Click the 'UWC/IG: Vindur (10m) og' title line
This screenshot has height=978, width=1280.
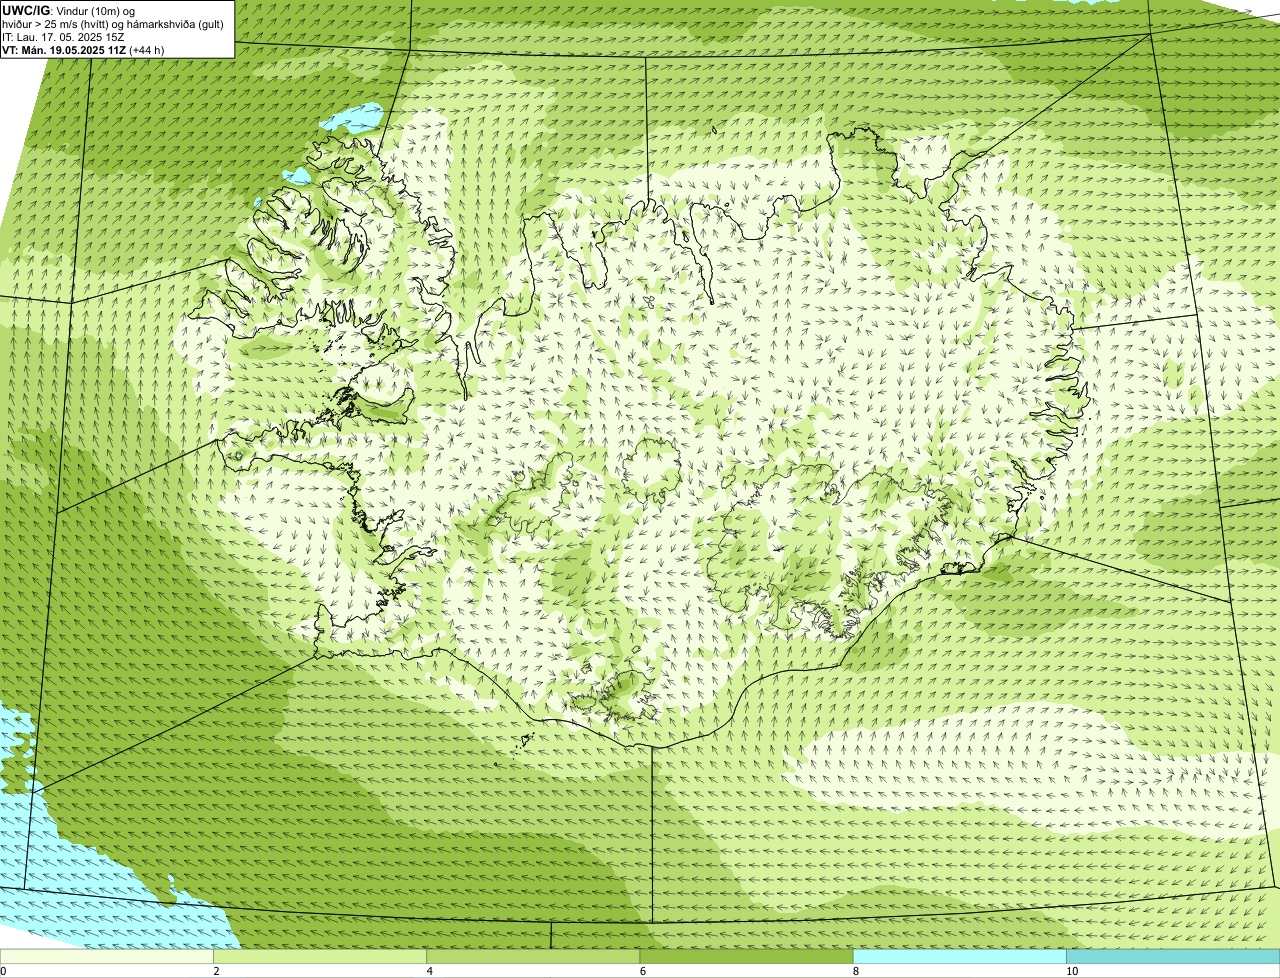point(69,10)
